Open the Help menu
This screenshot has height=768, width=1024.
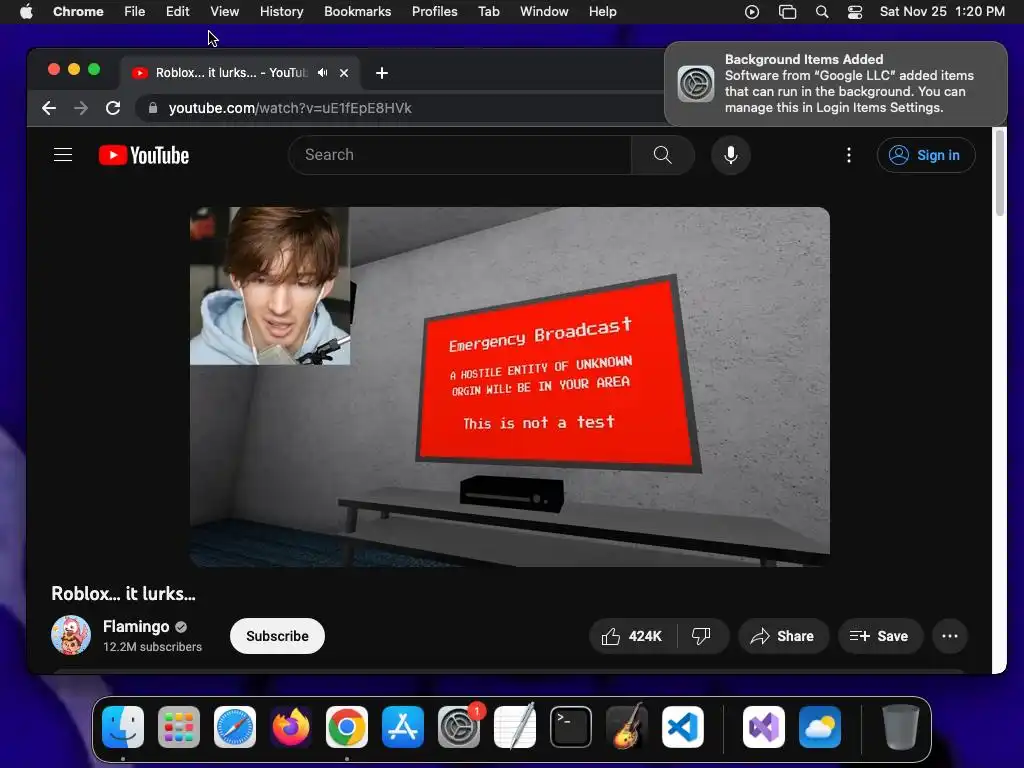point(602,12)
